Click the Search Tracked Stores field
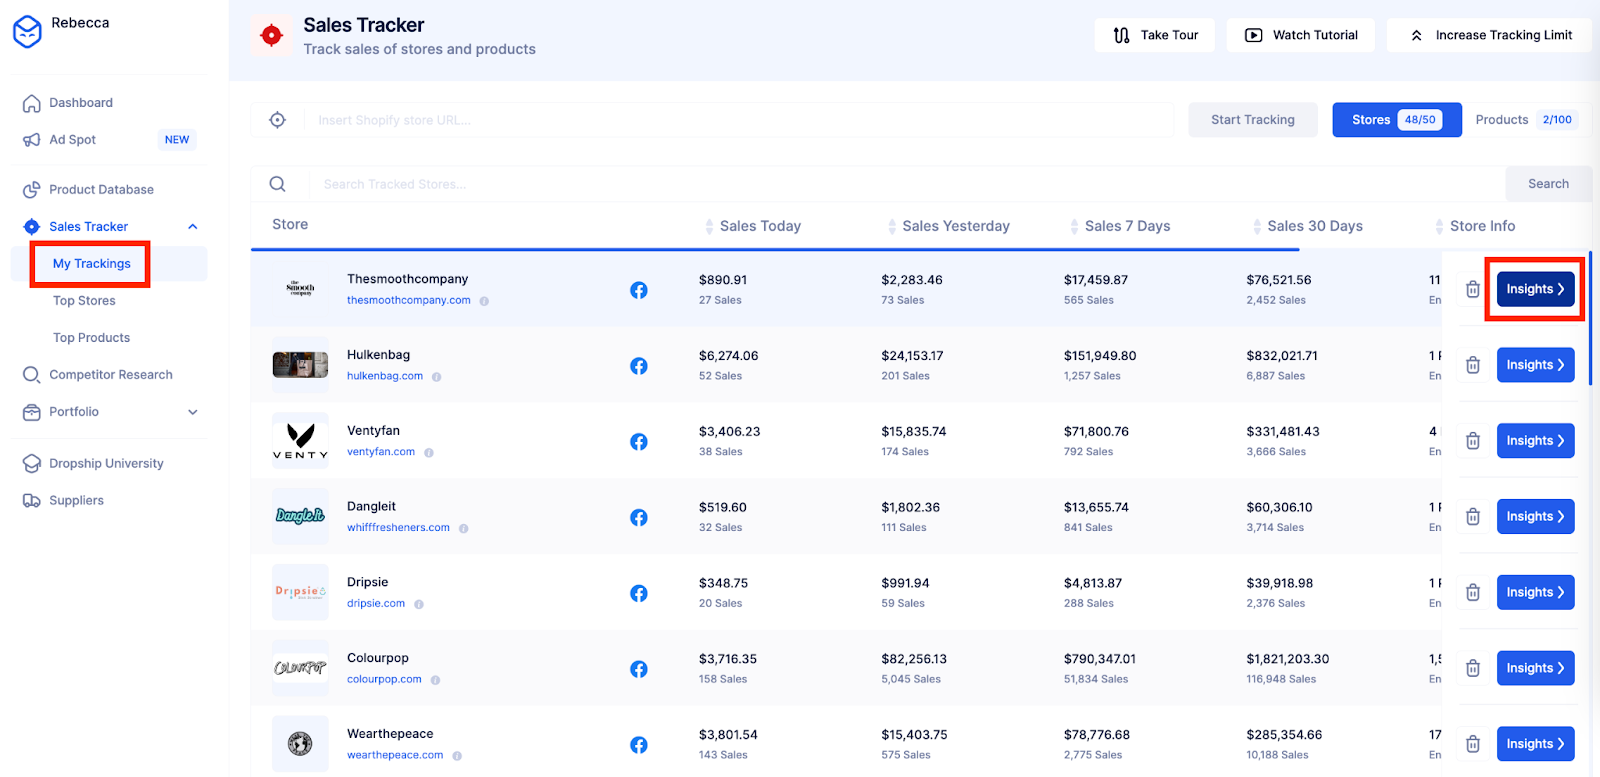 tap(906, 184)
